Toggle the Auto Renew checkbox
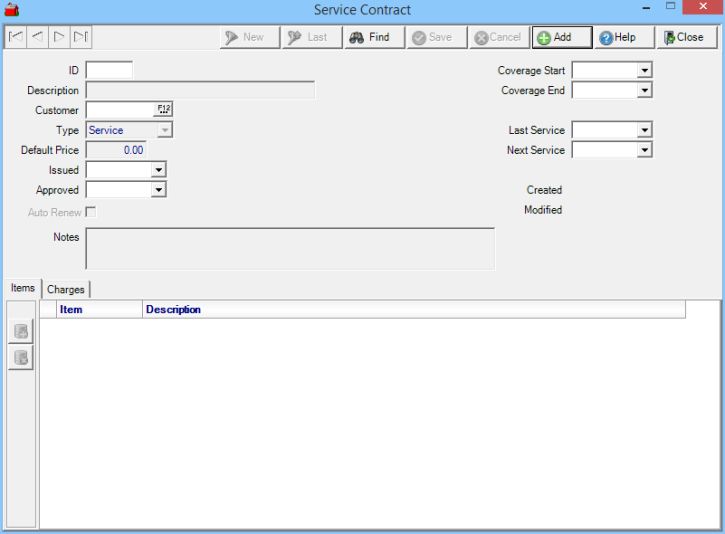The height and width of the screenshot is (534, 725). [x=91, y=212]
